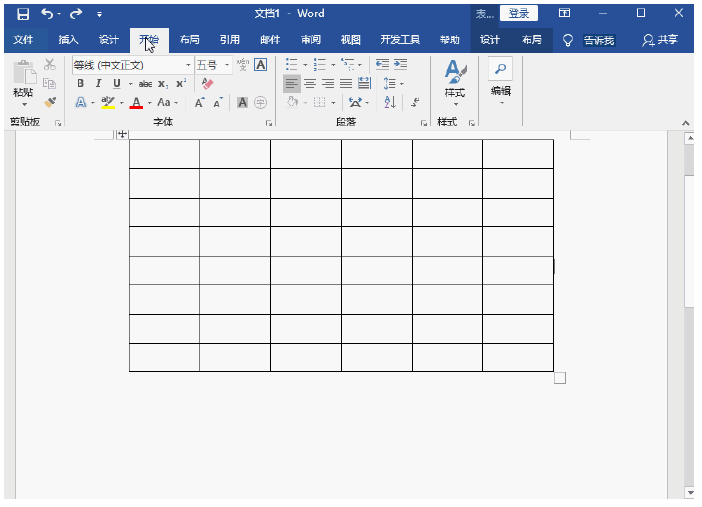Viewport: 702px width, 507px height.
Task: Align text left
Action: (x=291, y=83)
